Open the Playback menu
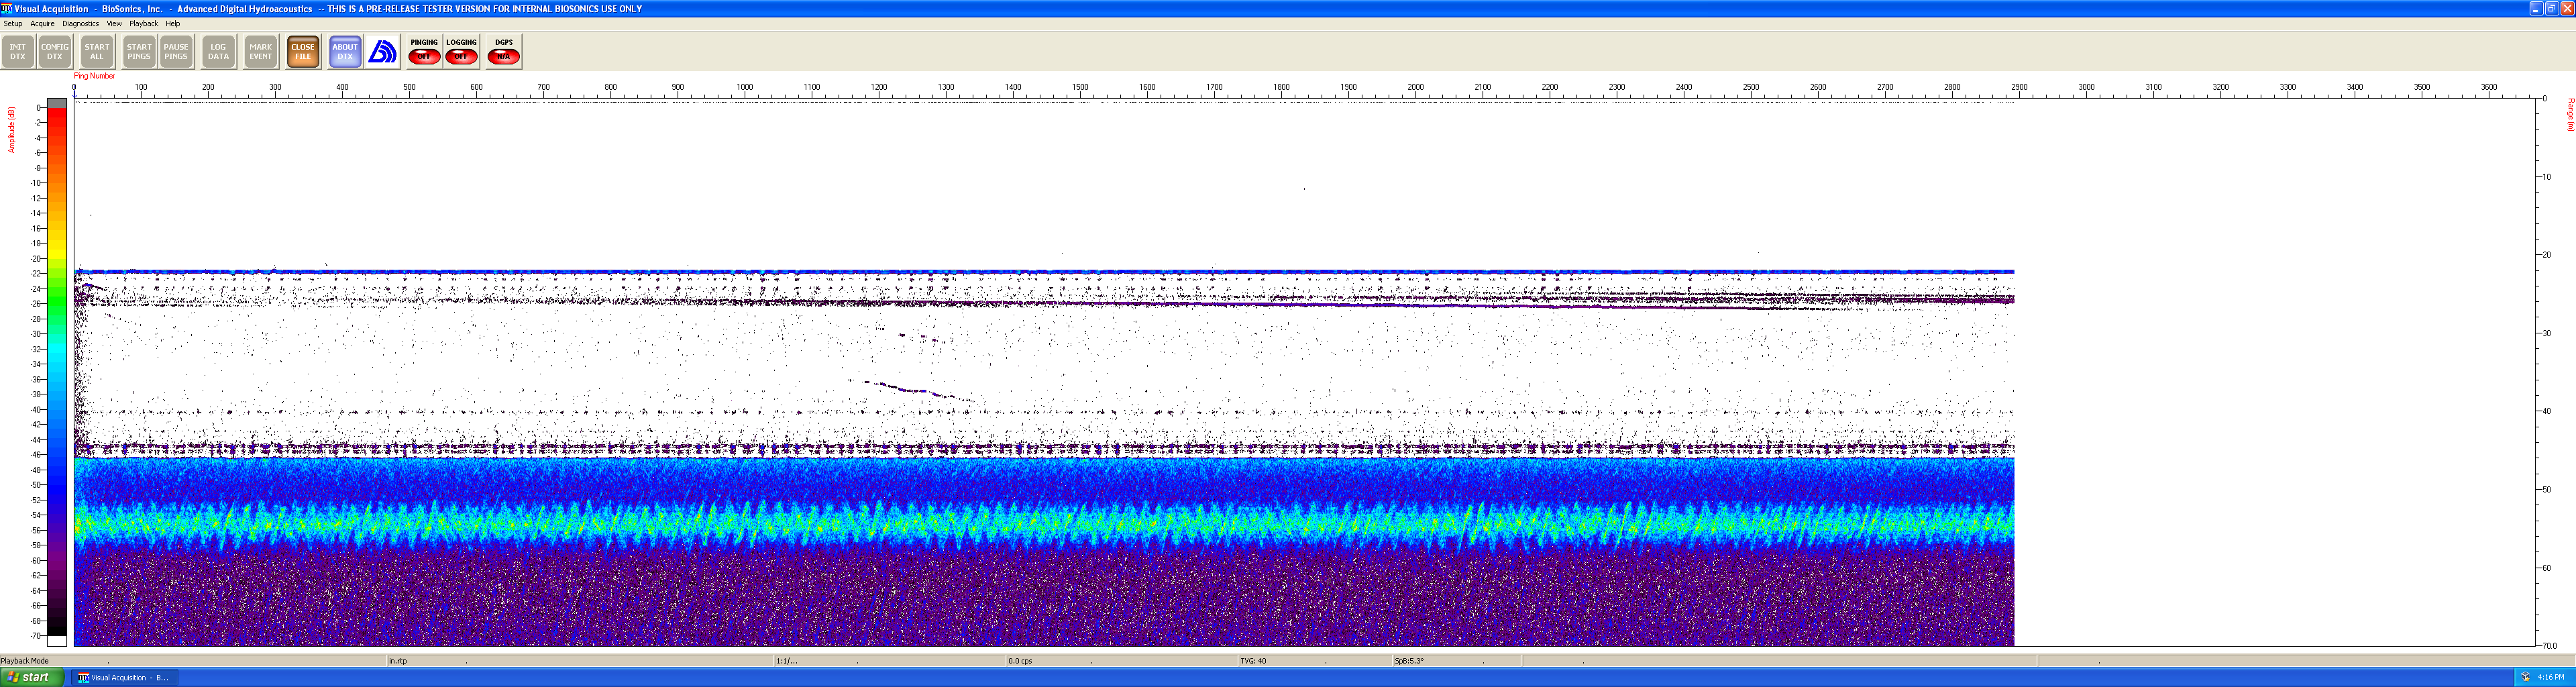 coord(143,23)
